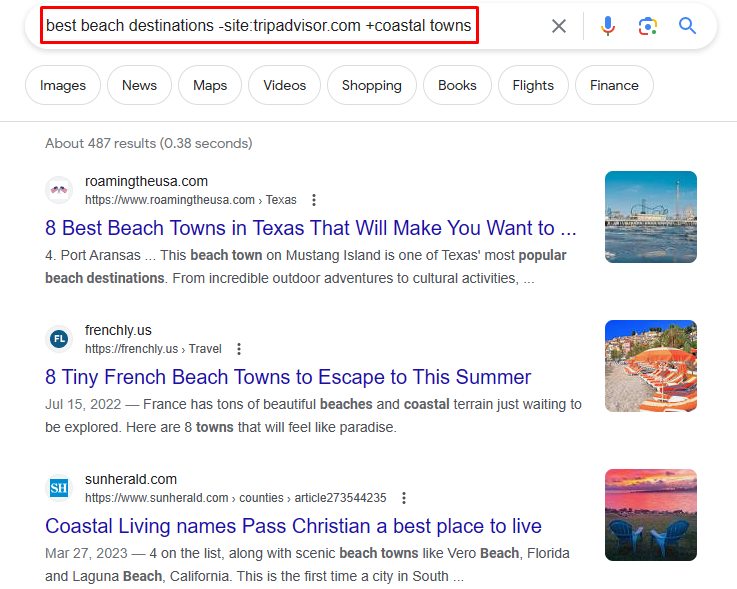Click the sunherald.com site favicon

coord(59,488)
